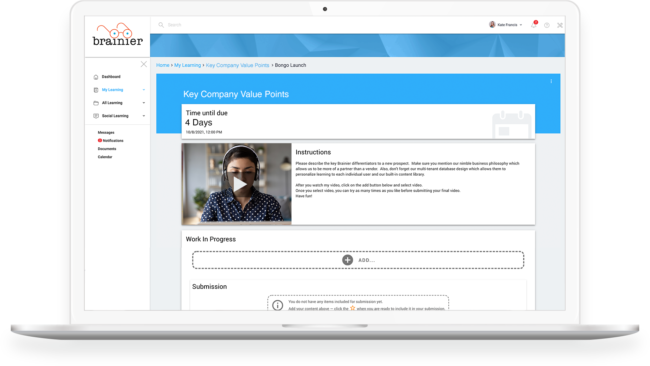Image resolution: width=650 pixels, height=366 pixels.
Task: Open Messages in the sidebar
Action: (x=106, y=133)
